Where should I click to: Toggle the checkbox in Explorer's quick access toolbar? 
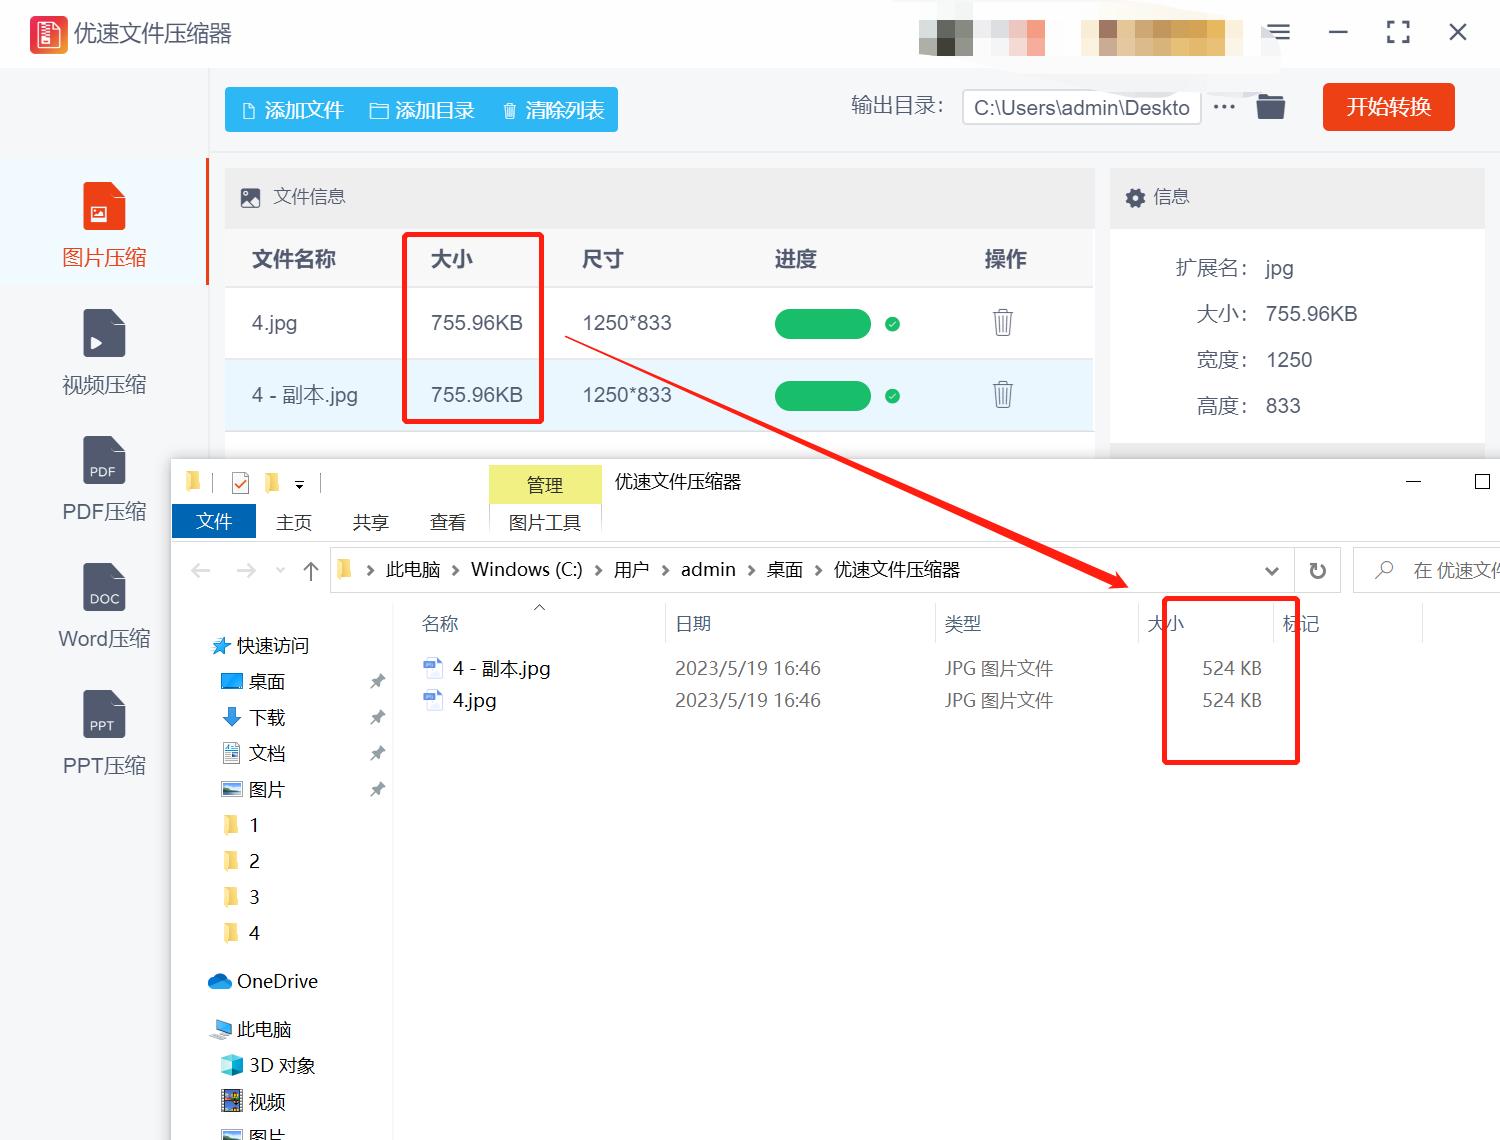240,482
